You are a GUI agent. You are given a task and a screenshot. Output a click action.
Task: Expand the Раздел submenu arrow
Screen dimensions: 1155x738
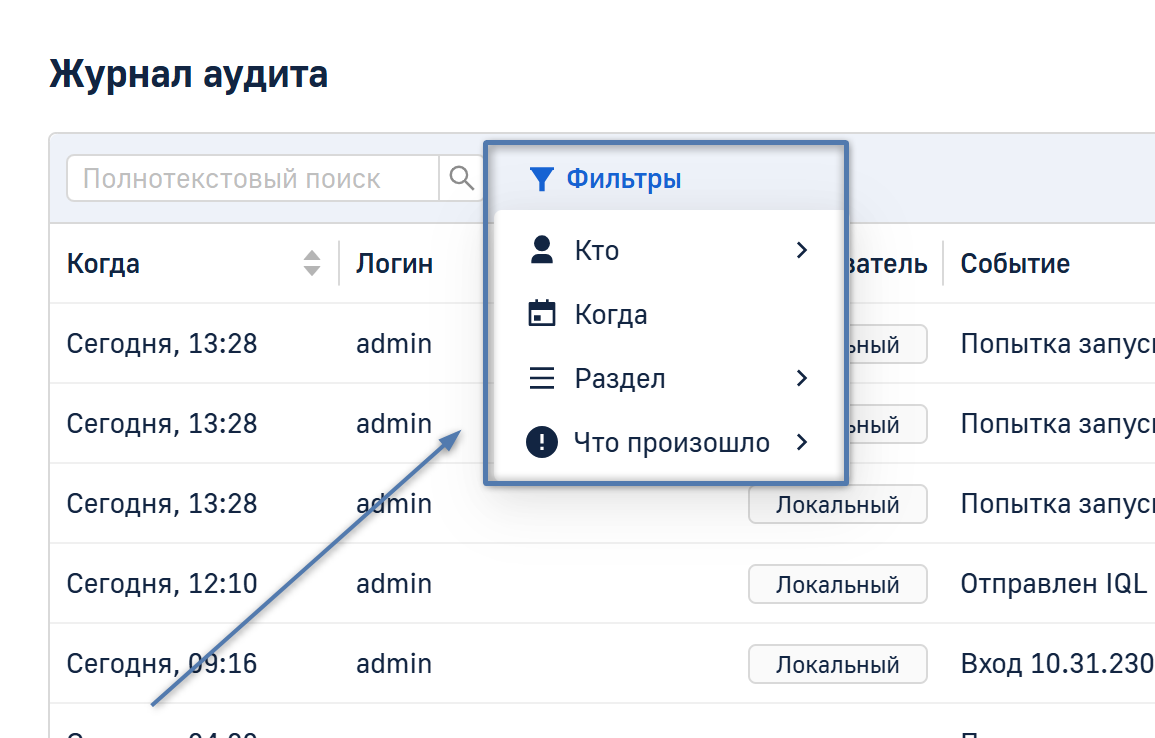coord(801,378)
